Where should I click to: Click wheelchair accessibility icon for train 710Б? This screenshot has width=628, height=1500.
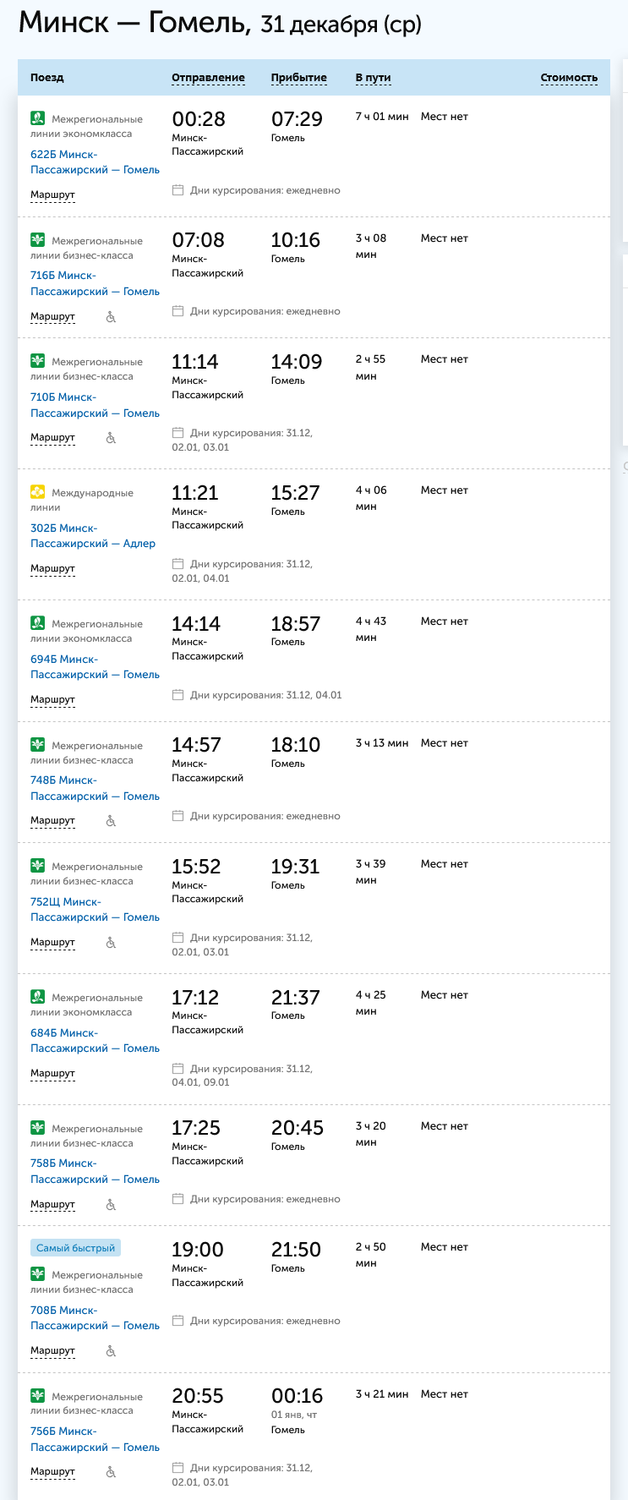pyautogui.click(x=111, y=438)
